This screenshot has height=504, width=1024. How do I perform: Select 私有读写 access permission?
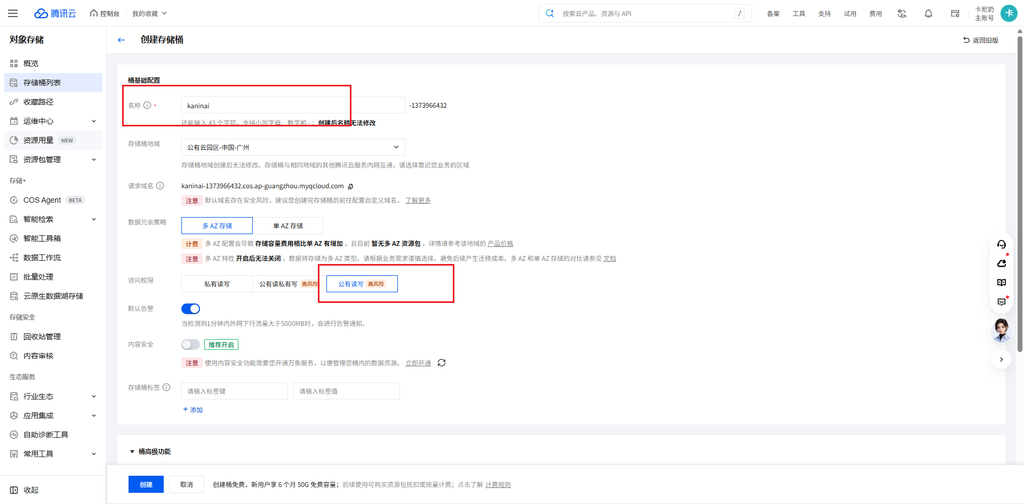point(217,284)
